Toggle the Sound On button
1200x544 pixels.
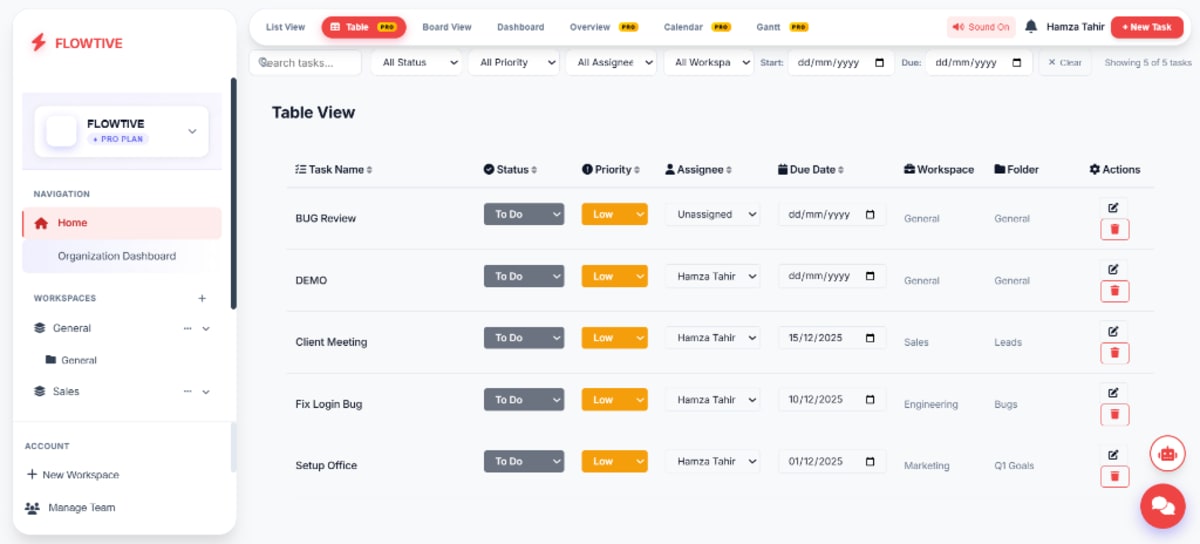(x=981, y=27)
